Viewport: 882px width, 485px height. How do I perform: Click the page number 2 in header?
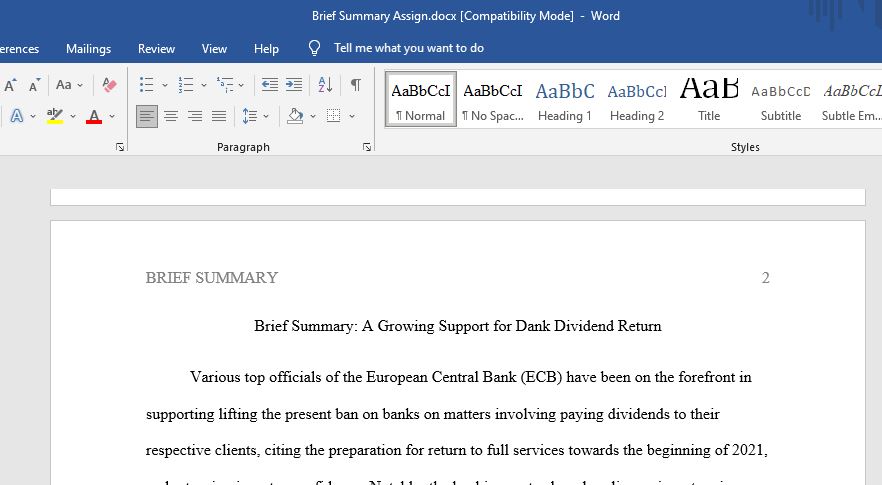pyautogui.click(x=766, y=278)
